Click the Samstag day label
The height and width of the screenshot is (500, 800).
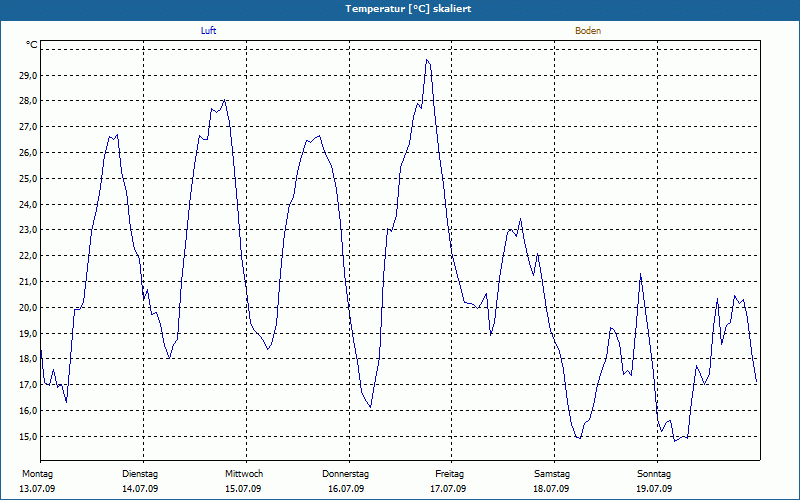(x=552, y=474)
